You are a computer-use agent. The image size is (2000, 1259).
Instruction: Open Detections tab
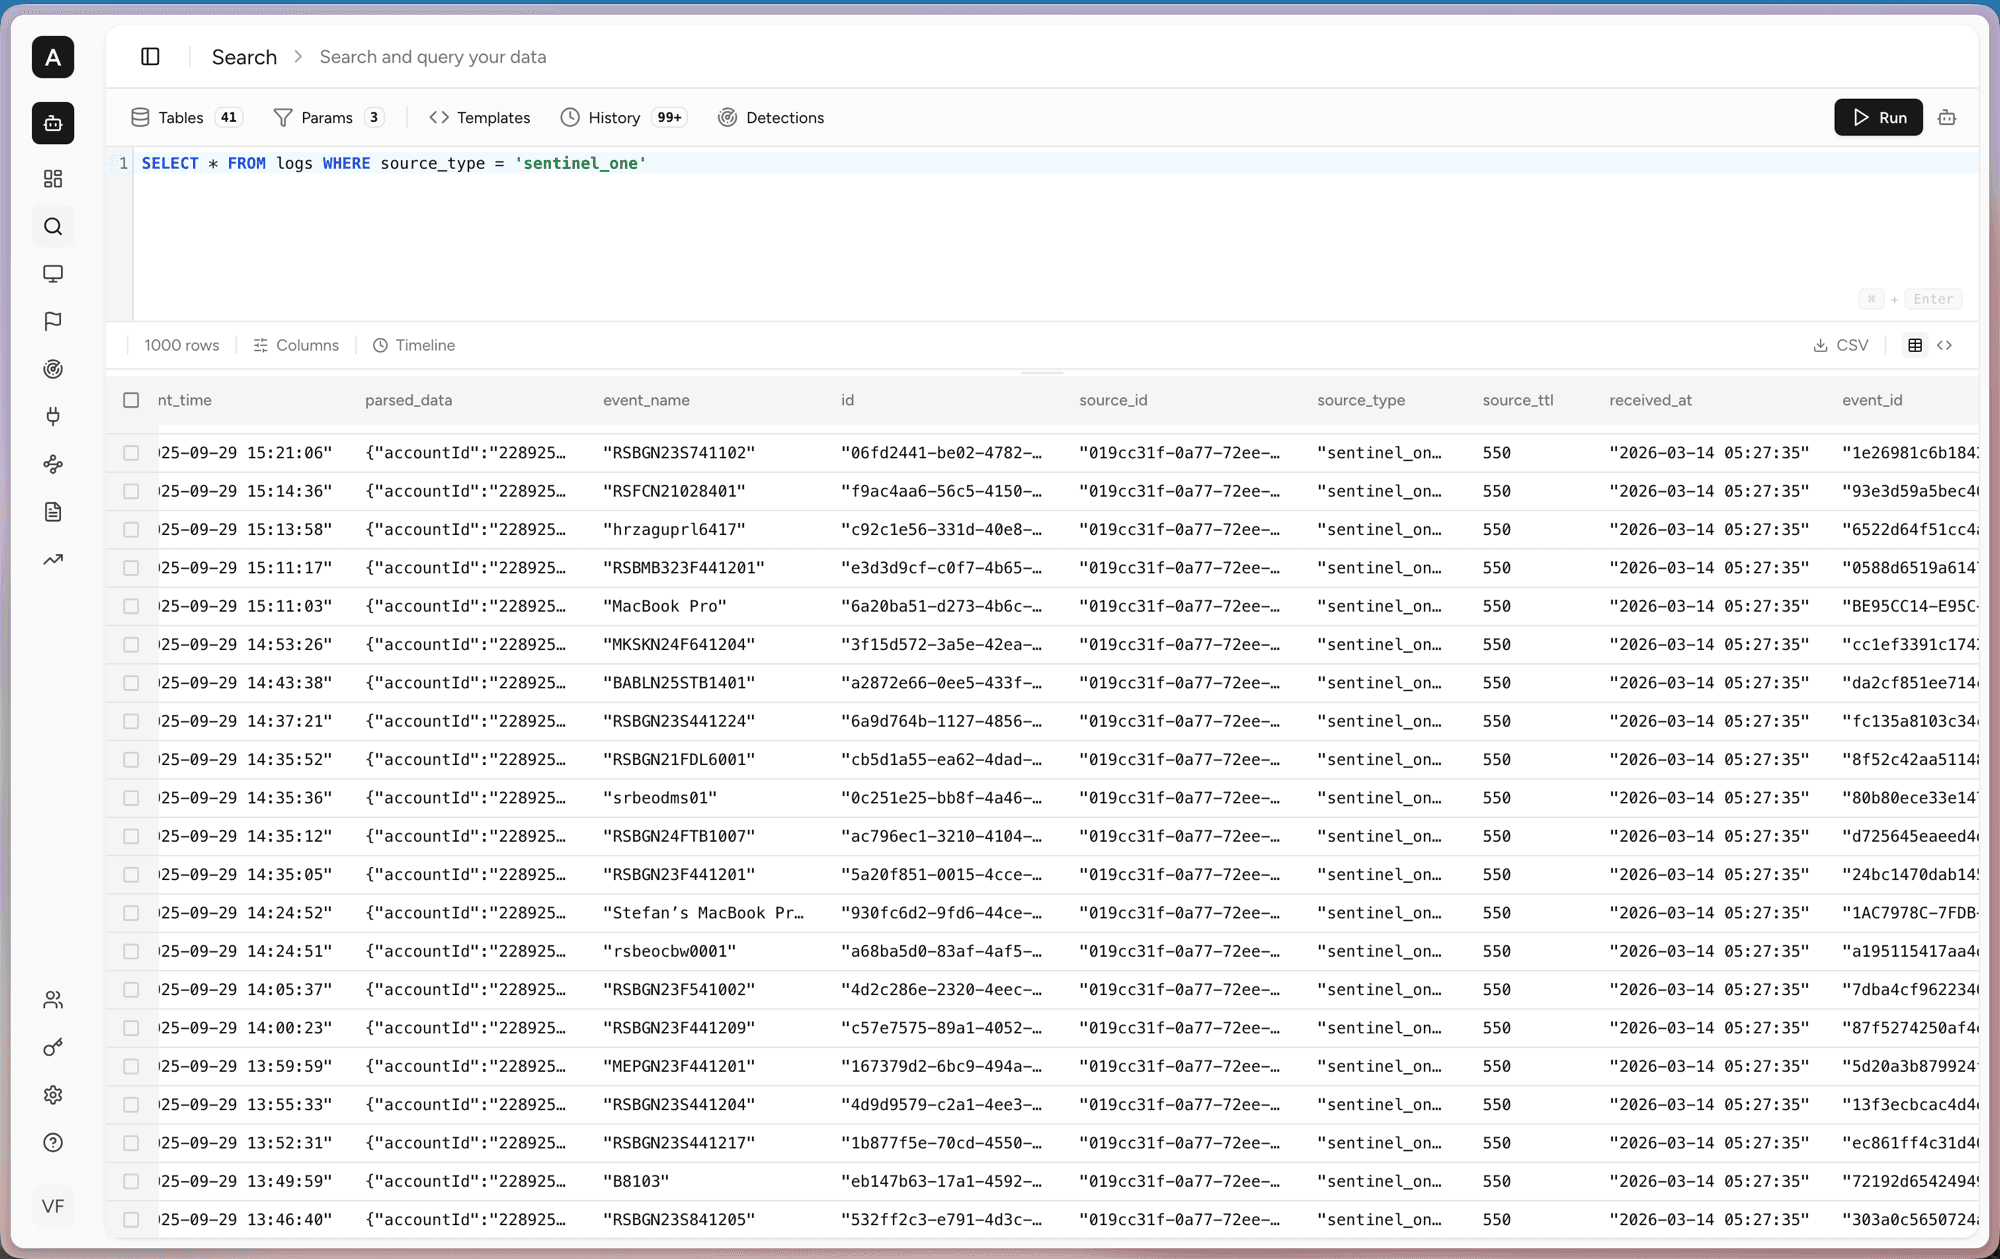pos(771,118)
